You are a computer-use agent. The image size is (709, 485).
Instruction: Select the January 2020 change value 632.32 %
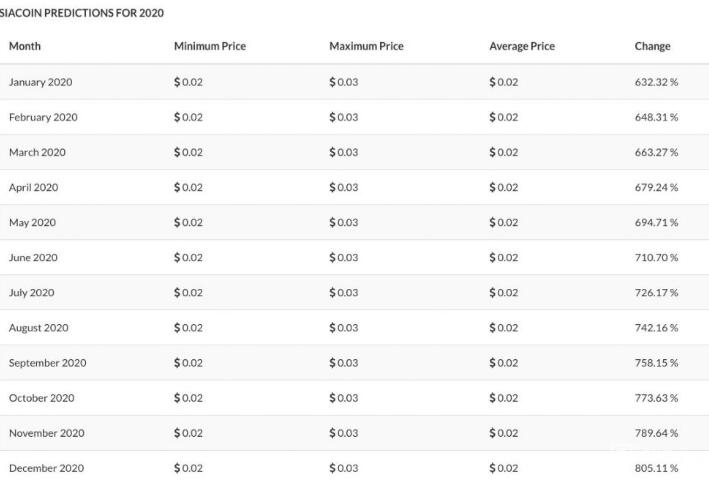point(656,82)
